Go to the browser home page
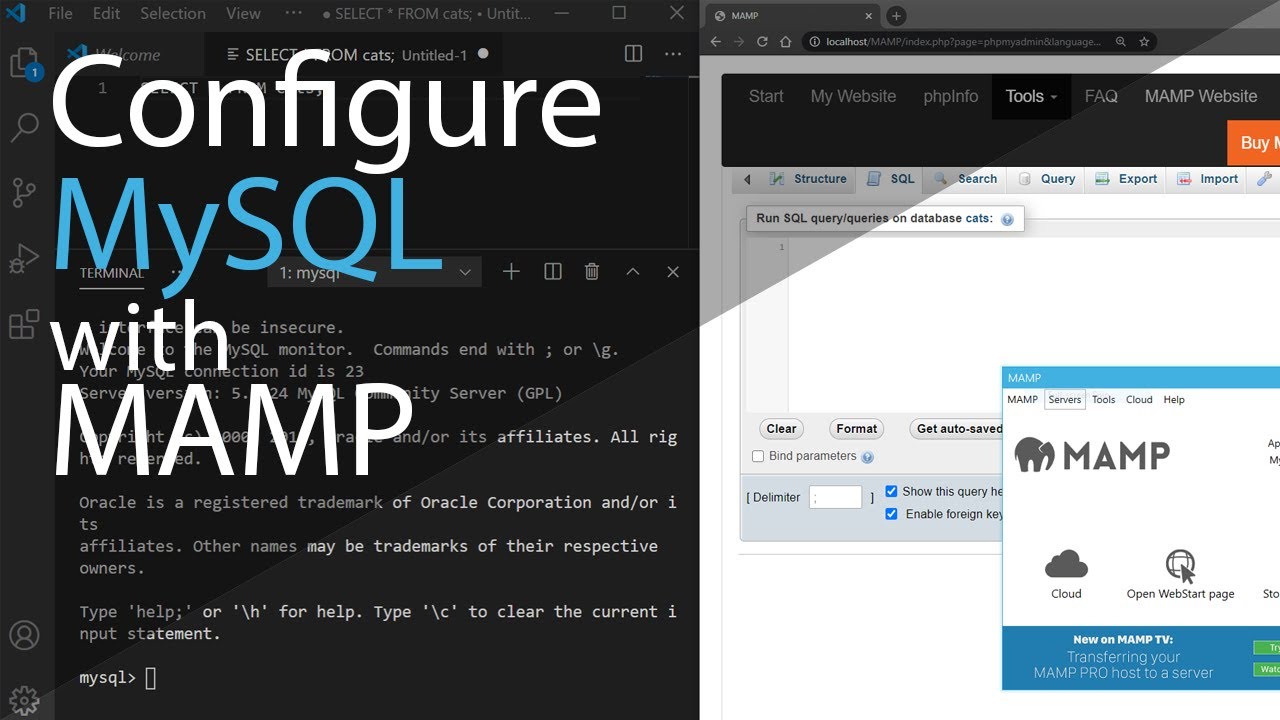This screenshot has height=720, width=1280. 786,42
